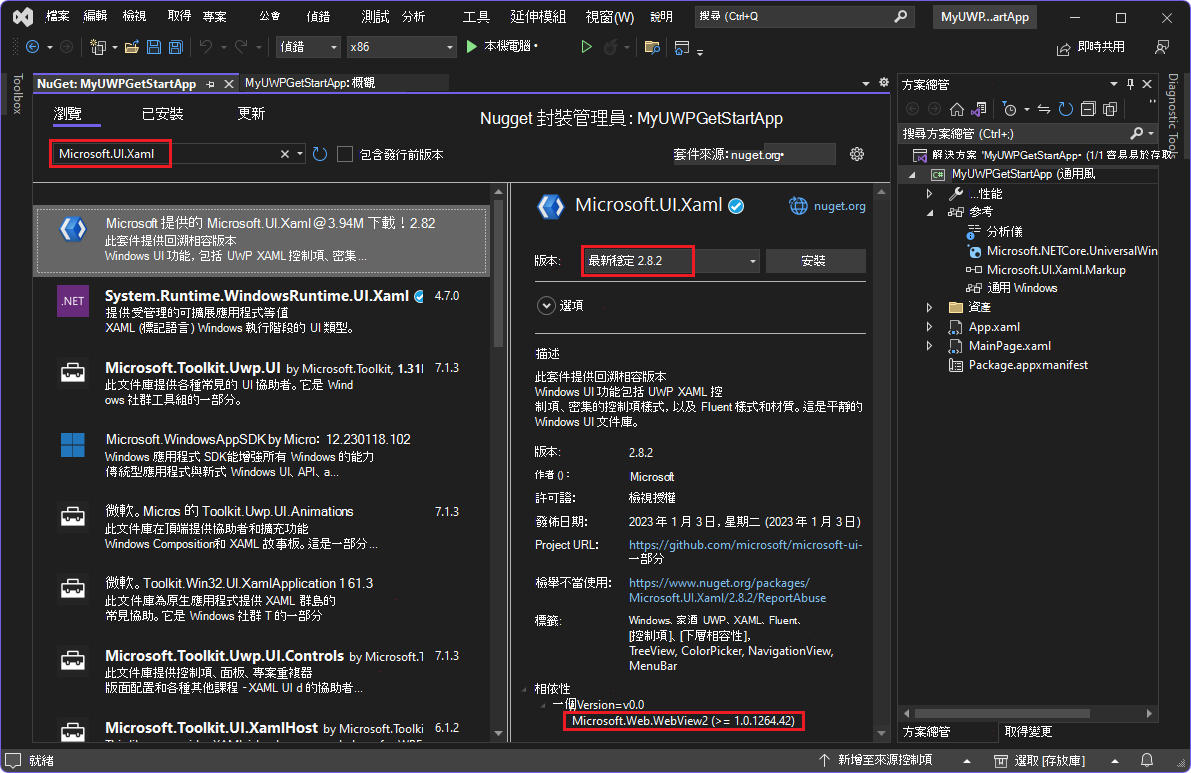Expand the MainPage.xaml node
Screen dimensions: 1191x773
[930, 345]
